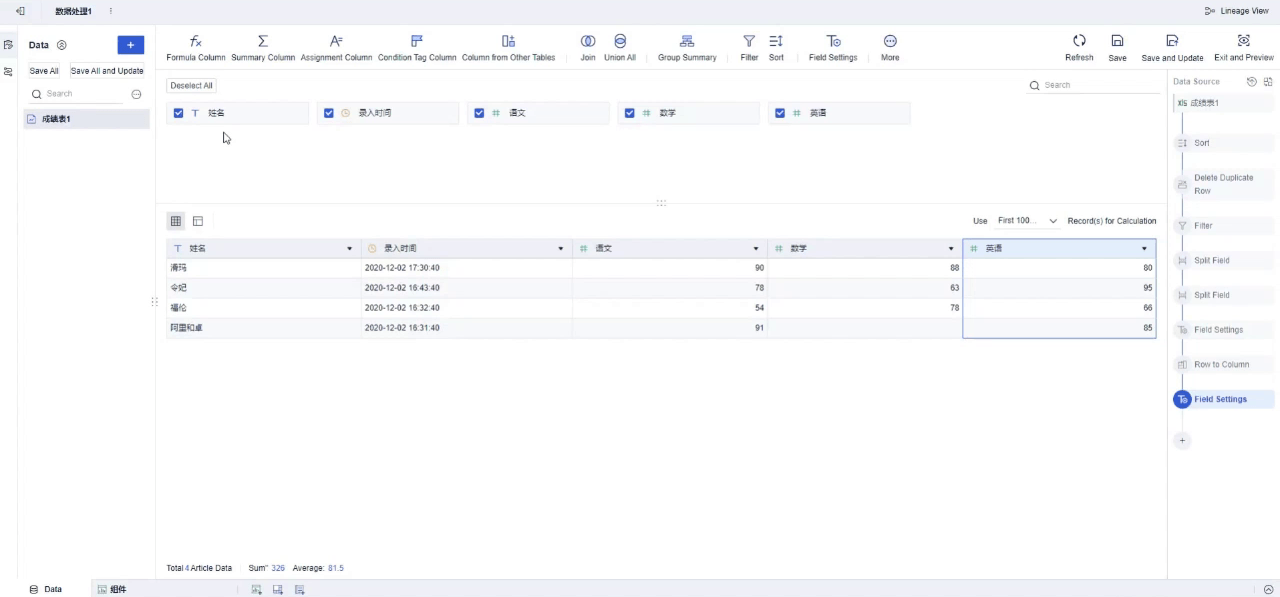Image resolution: width=1280 pixels, height=597 pixels.
Task: Click the Data panel search field
Action: [x=78, y=94]
